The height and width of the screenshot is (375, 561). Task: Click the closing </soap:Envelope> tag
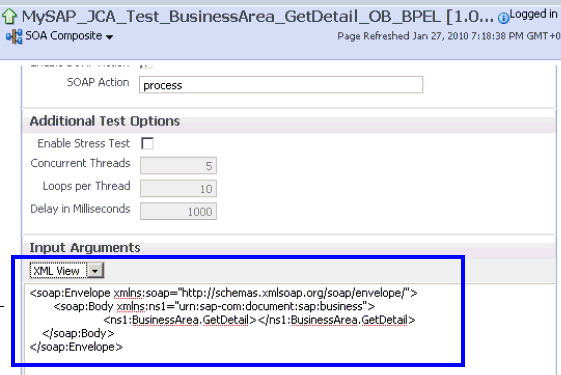point(76,347)
